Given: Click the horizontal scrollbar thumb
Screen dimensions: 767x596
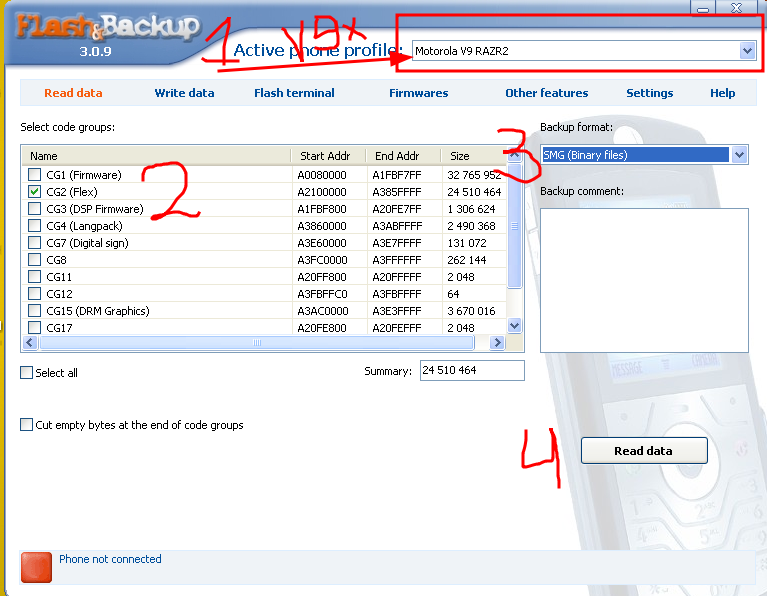Looking at the screenshot, I should click(257, 343).
